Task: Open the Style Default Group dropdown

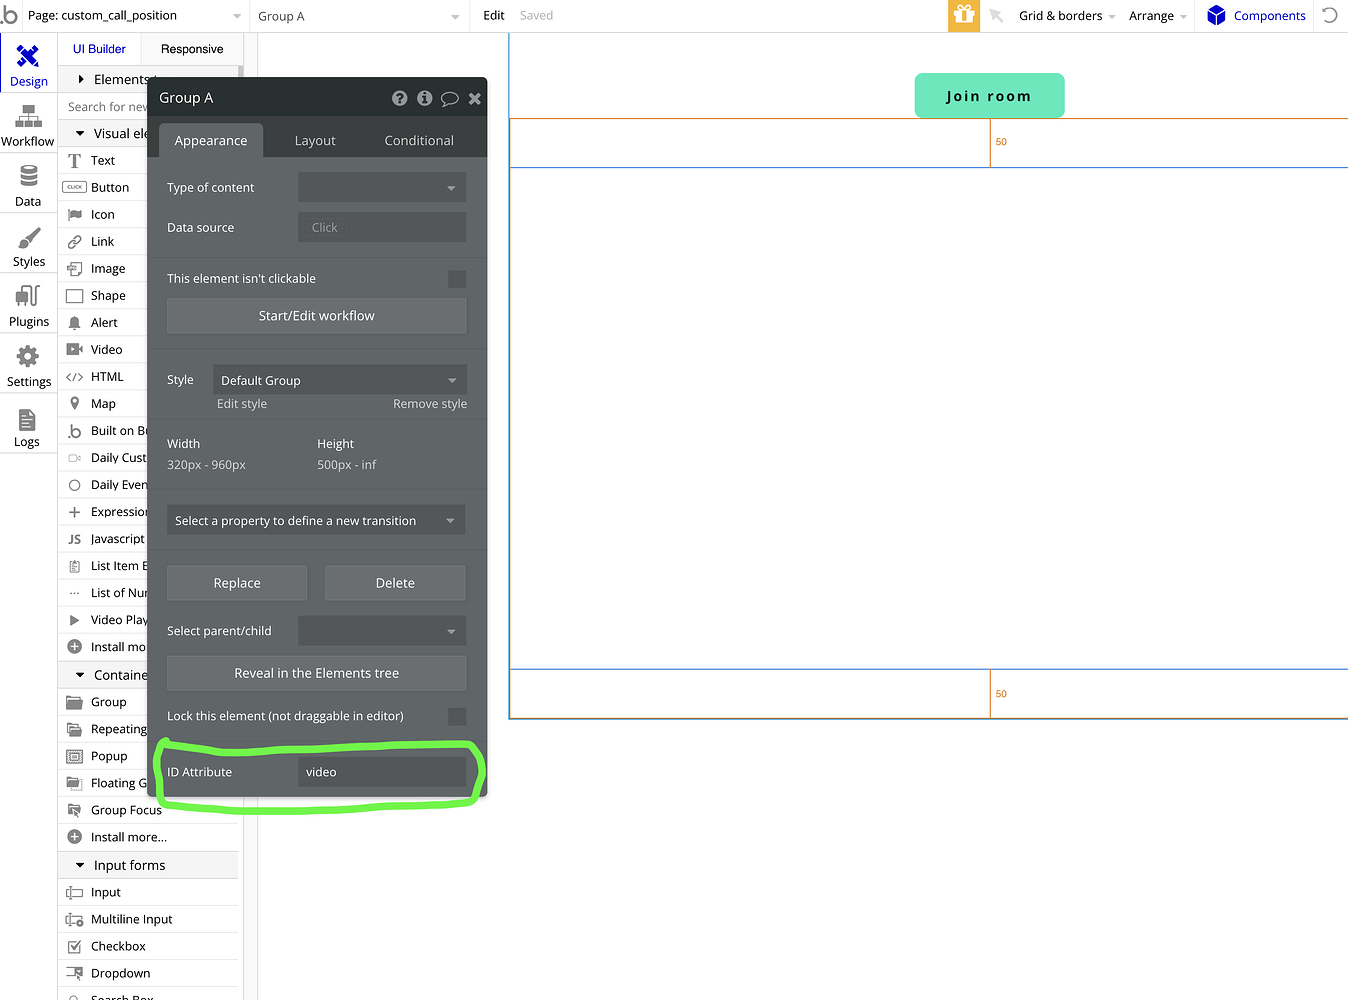Action: [339, 380]
